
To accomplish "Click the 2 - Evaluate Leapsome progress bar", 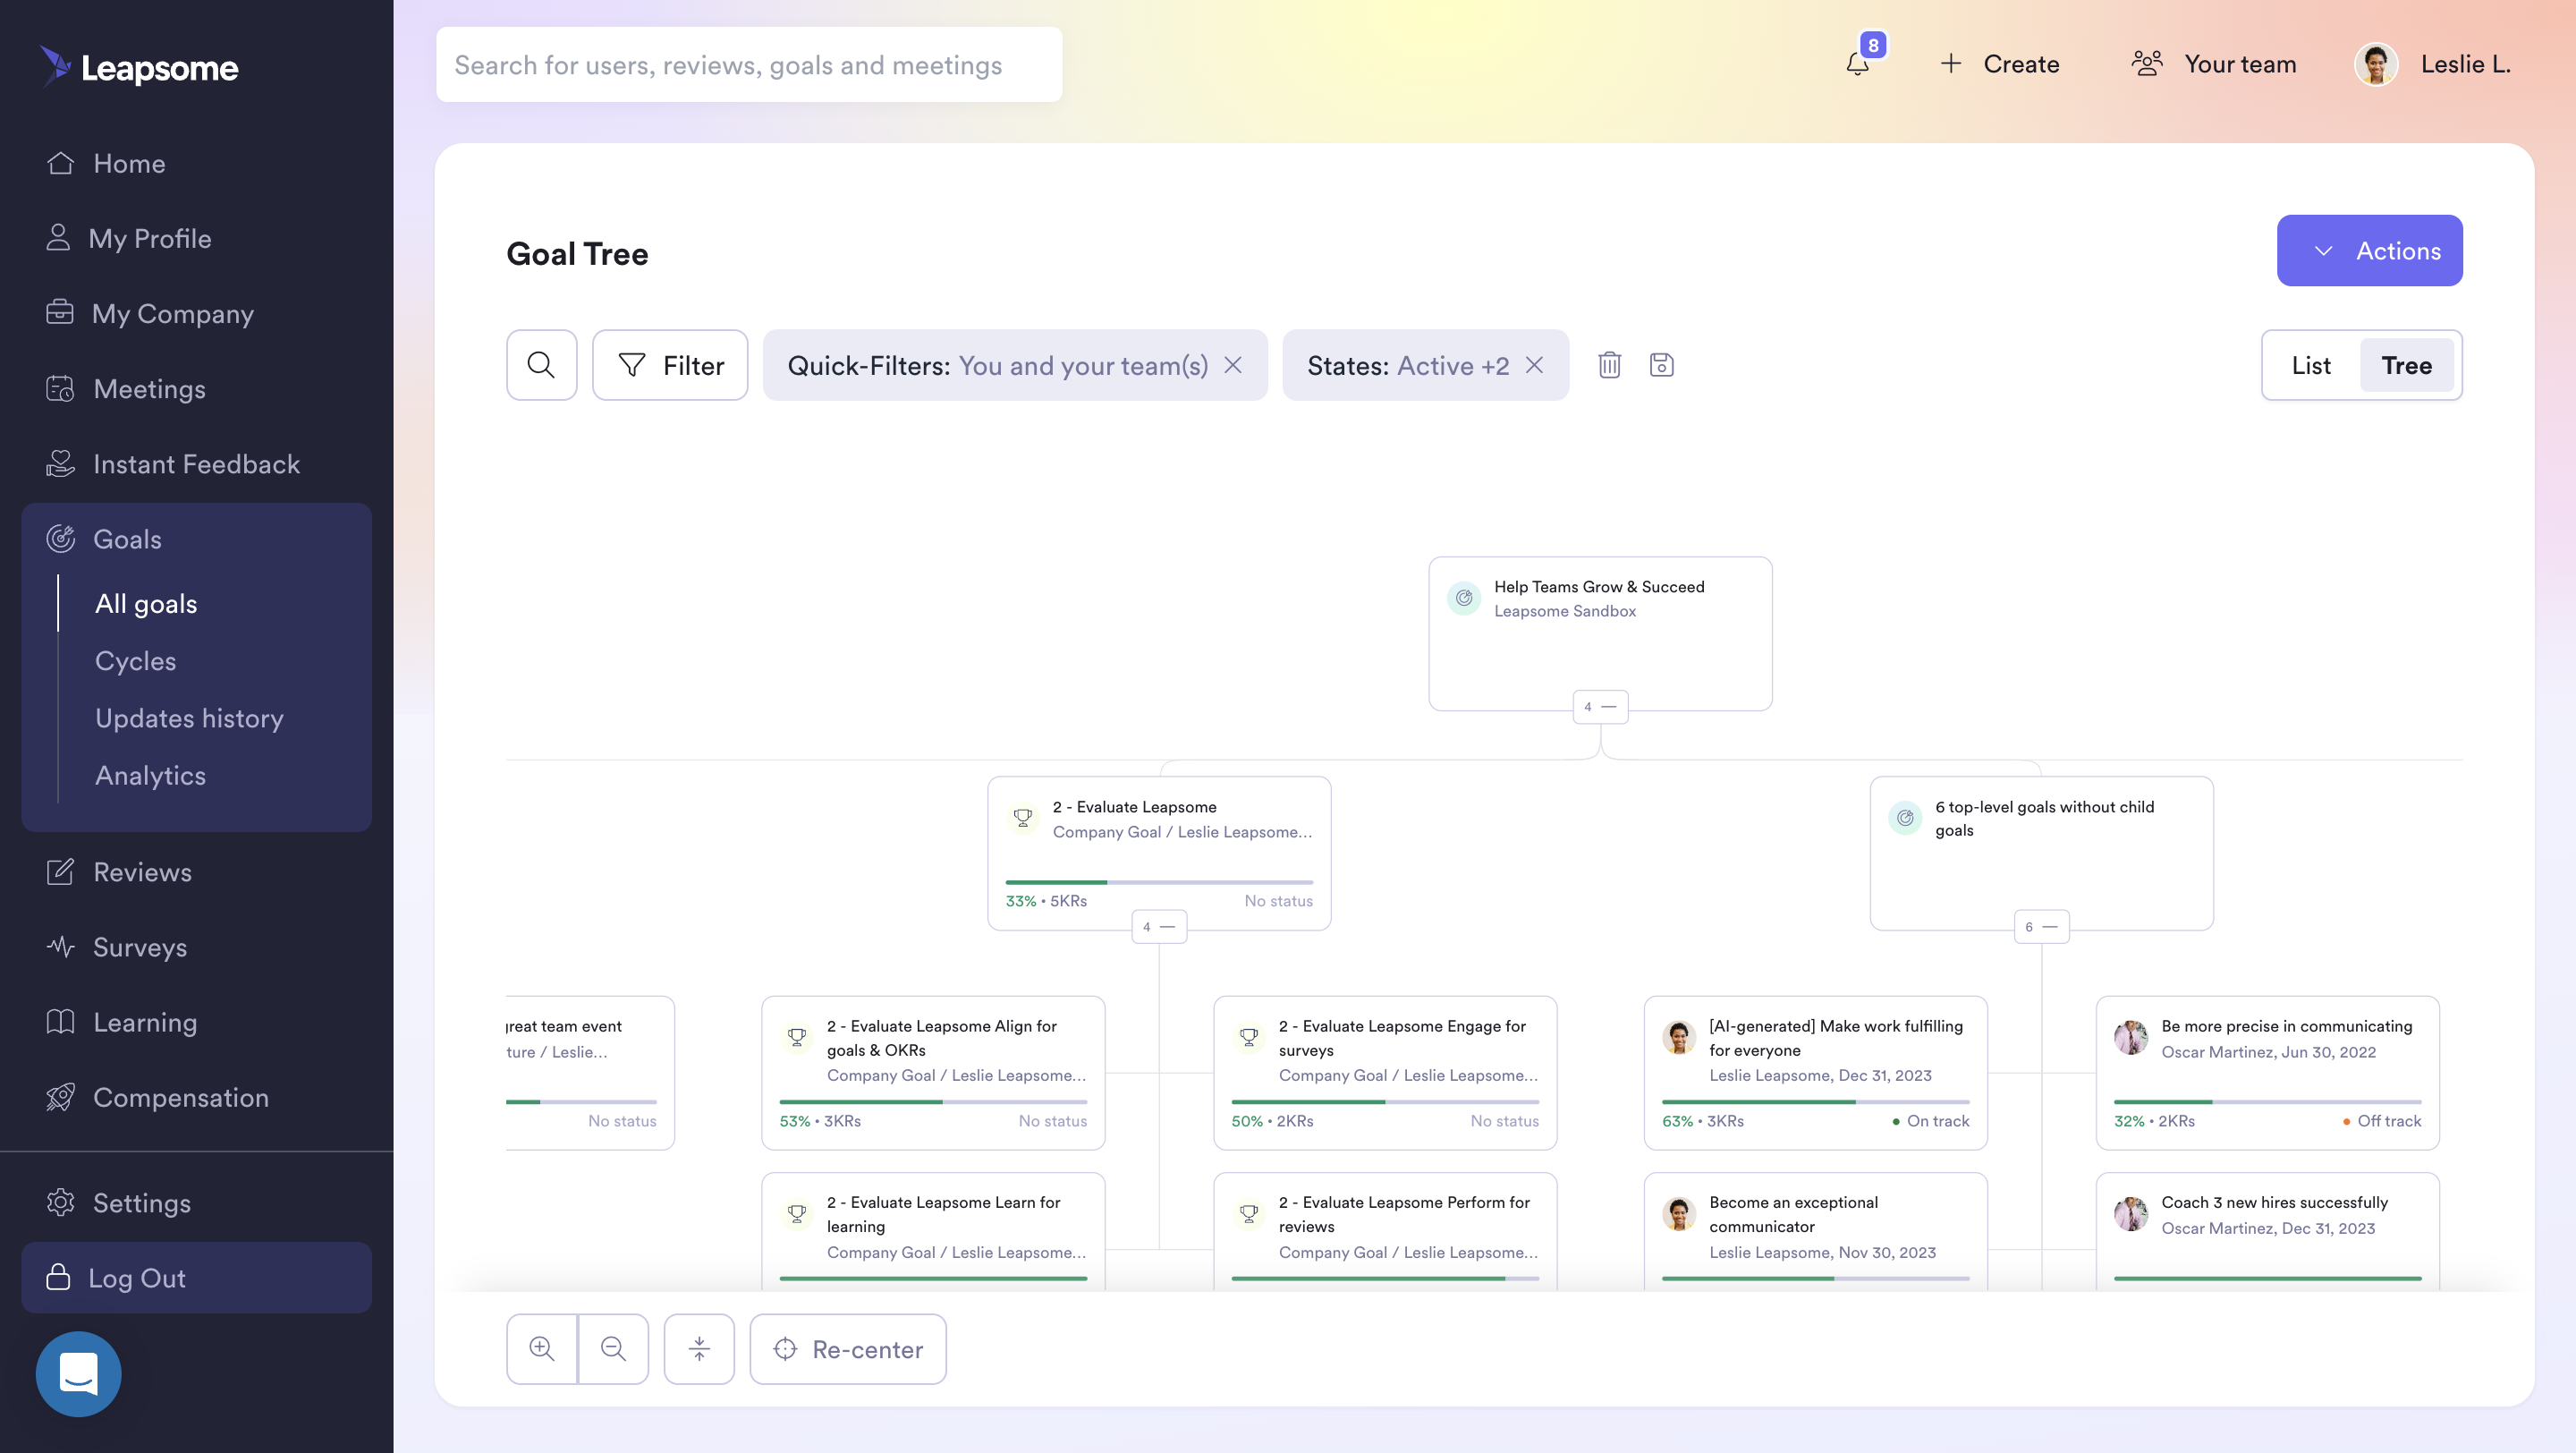I will click(x=1158, y=882).
